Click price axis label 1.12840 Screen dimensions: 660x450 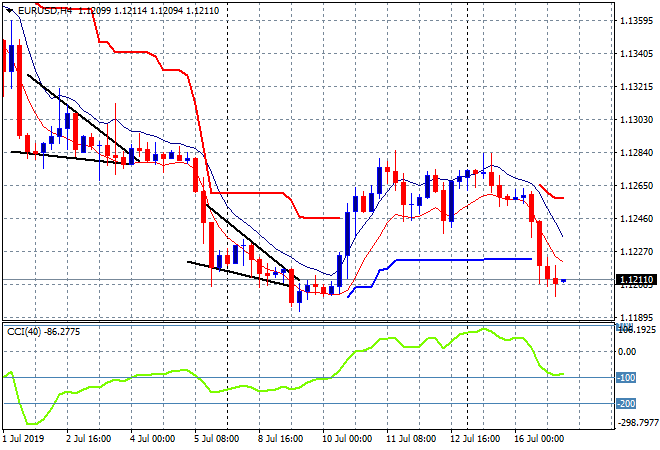637,152
